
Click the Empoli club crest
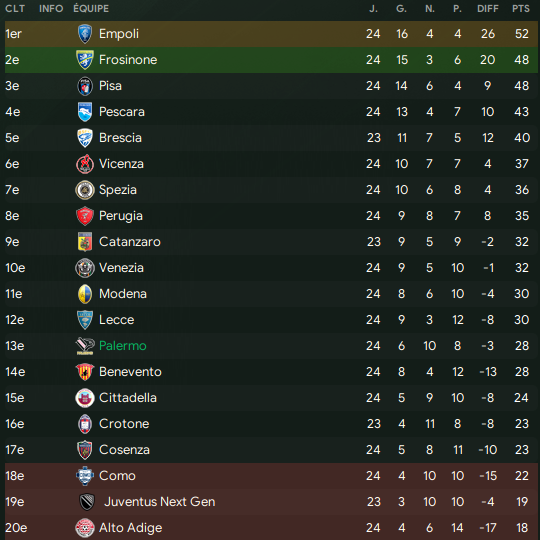tap(84, 34)
